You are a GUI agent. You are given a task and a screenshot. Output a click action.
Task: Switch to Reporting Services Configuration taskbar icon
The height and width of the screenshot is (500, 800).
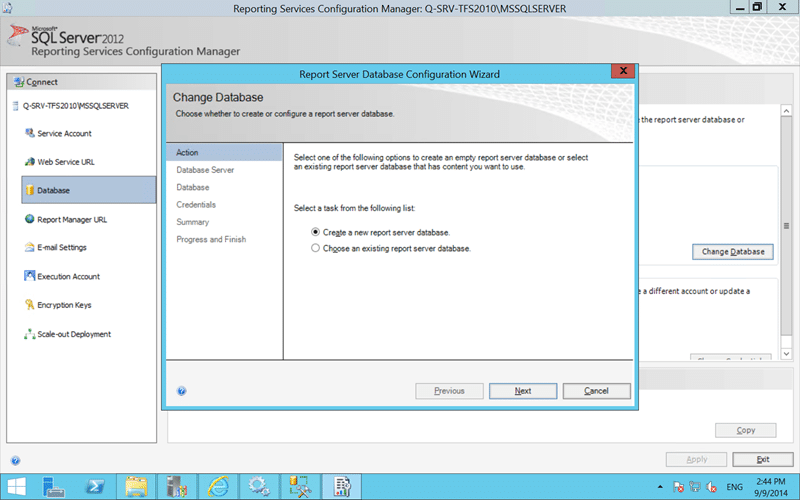coord(341,487)
